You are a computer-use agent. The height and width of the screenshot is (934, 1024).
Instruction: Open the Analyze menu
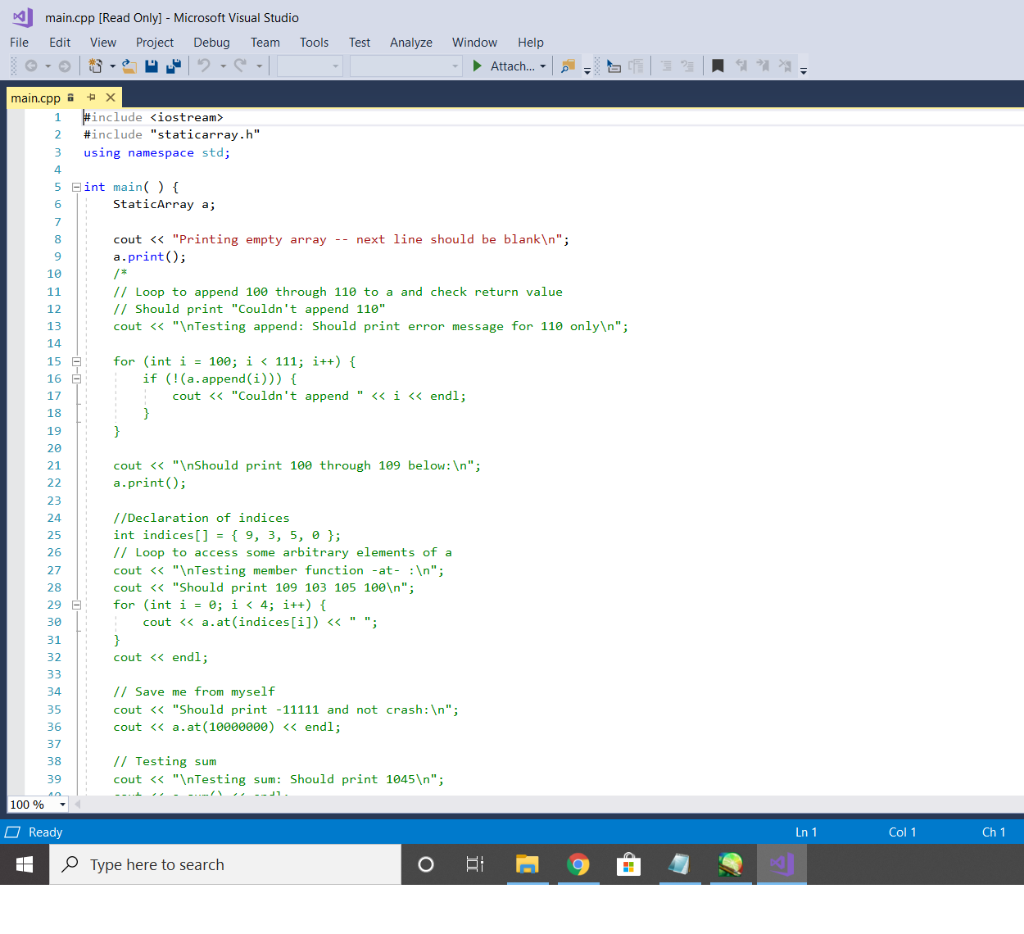[x=411, y=42]
